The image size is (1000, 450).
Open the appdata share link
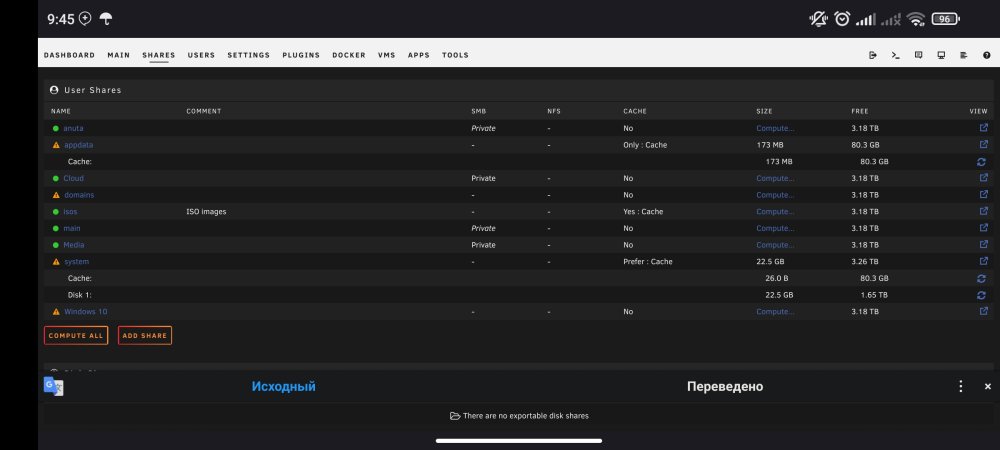(78, 145)
